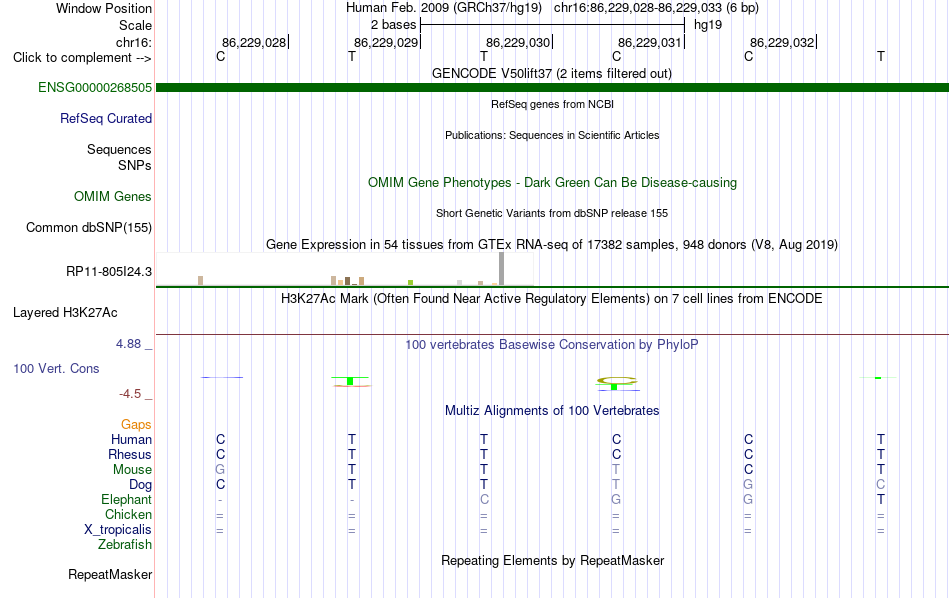Click Short Genetic Variants from dbSNP title
The width and height of the screenshot is (950, 598).
coord(552,213)
